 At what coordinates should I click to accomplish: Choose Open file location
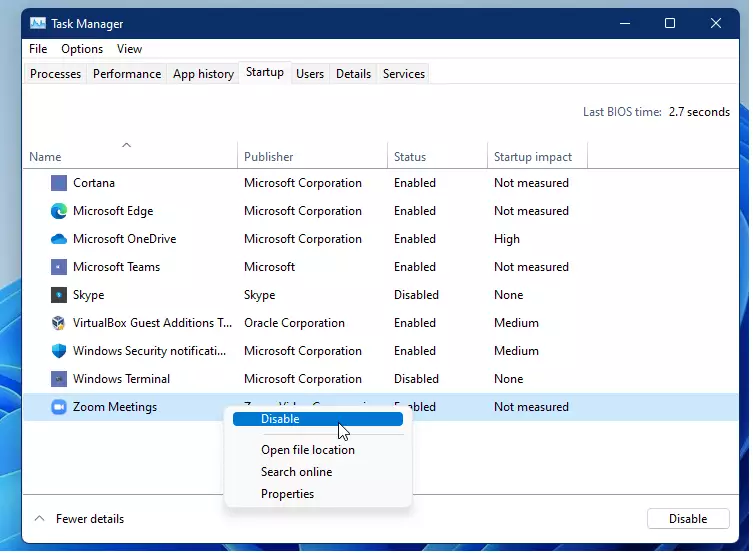pyautogui.click(x=308, y=450)
